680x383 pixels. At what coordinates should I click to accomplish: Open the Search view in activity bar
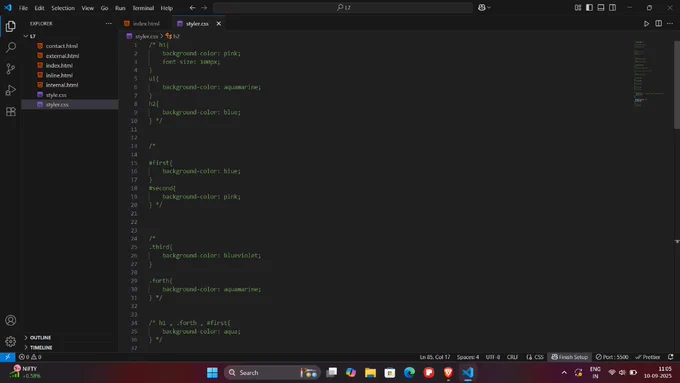coord(10,47)
